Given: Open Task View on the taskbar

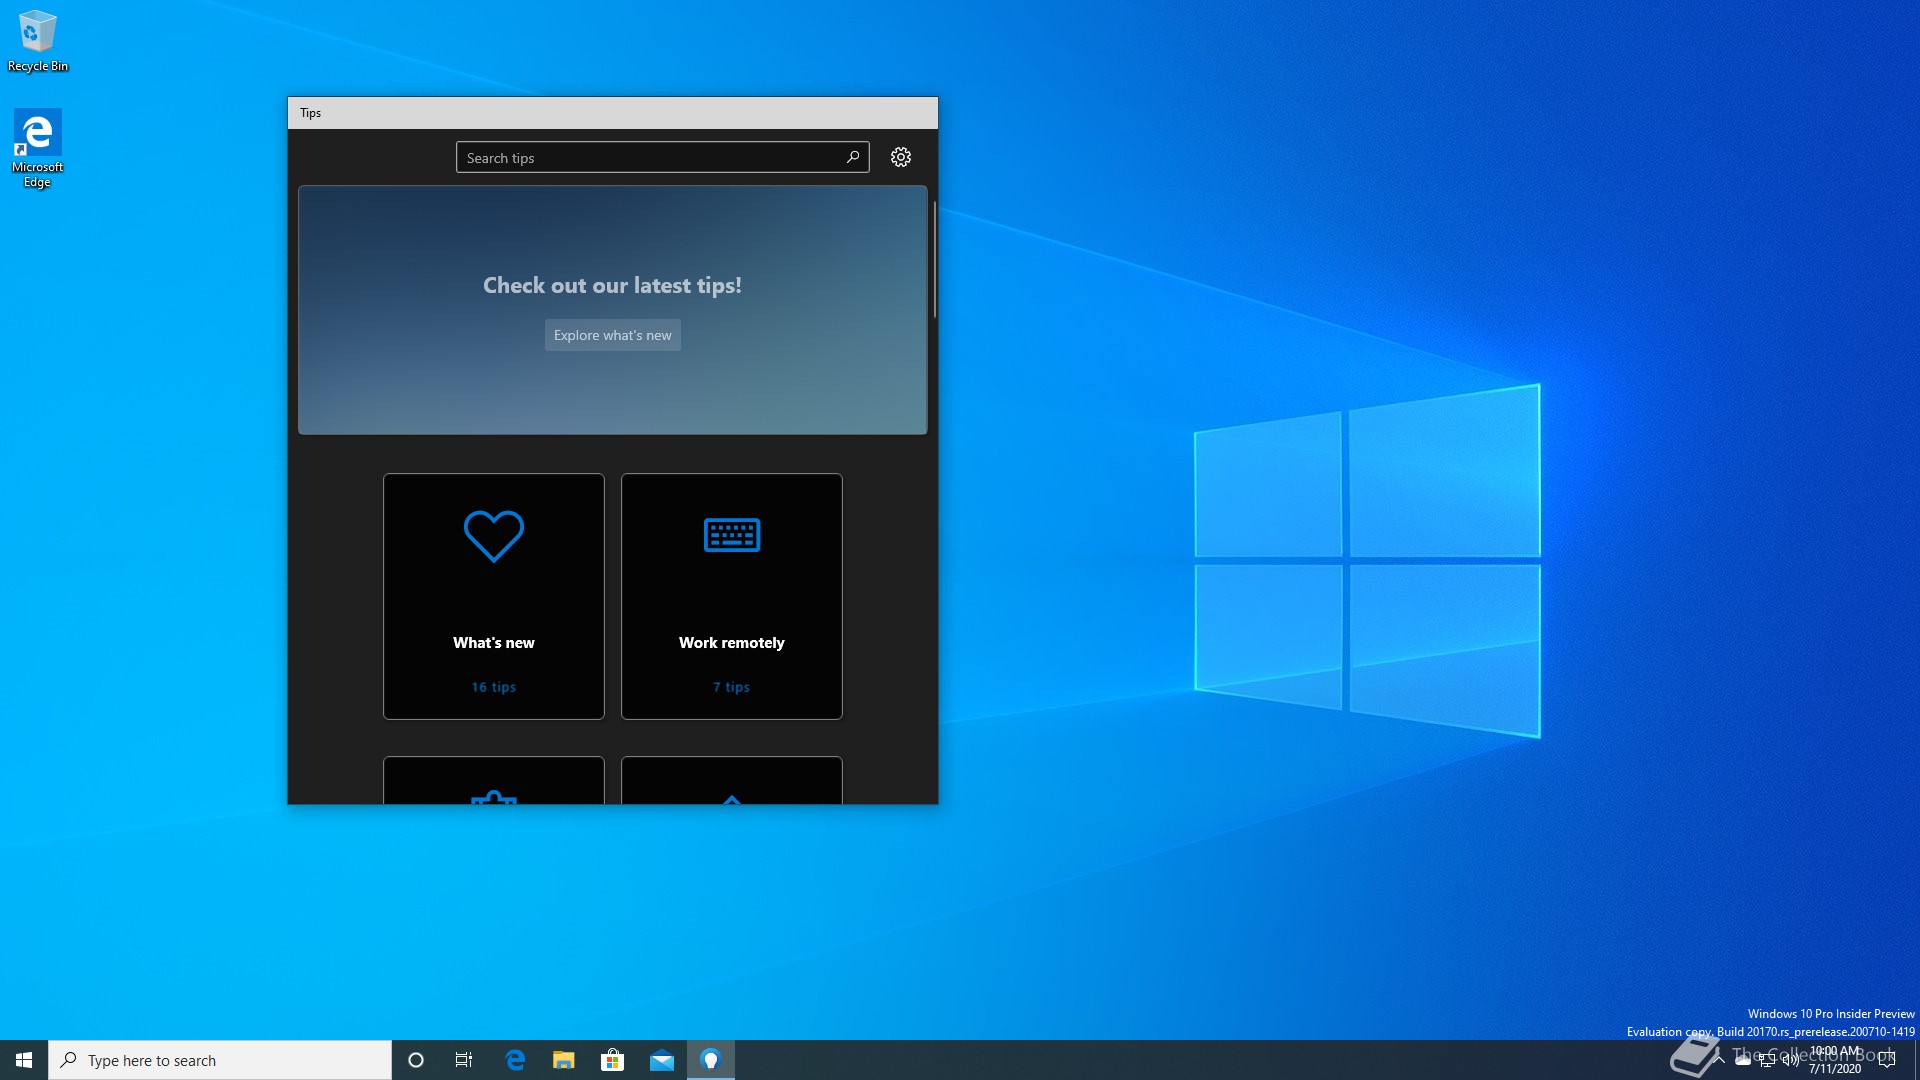Looking at the screenshot, I should pyautogui.click(x=464, y=1060).
